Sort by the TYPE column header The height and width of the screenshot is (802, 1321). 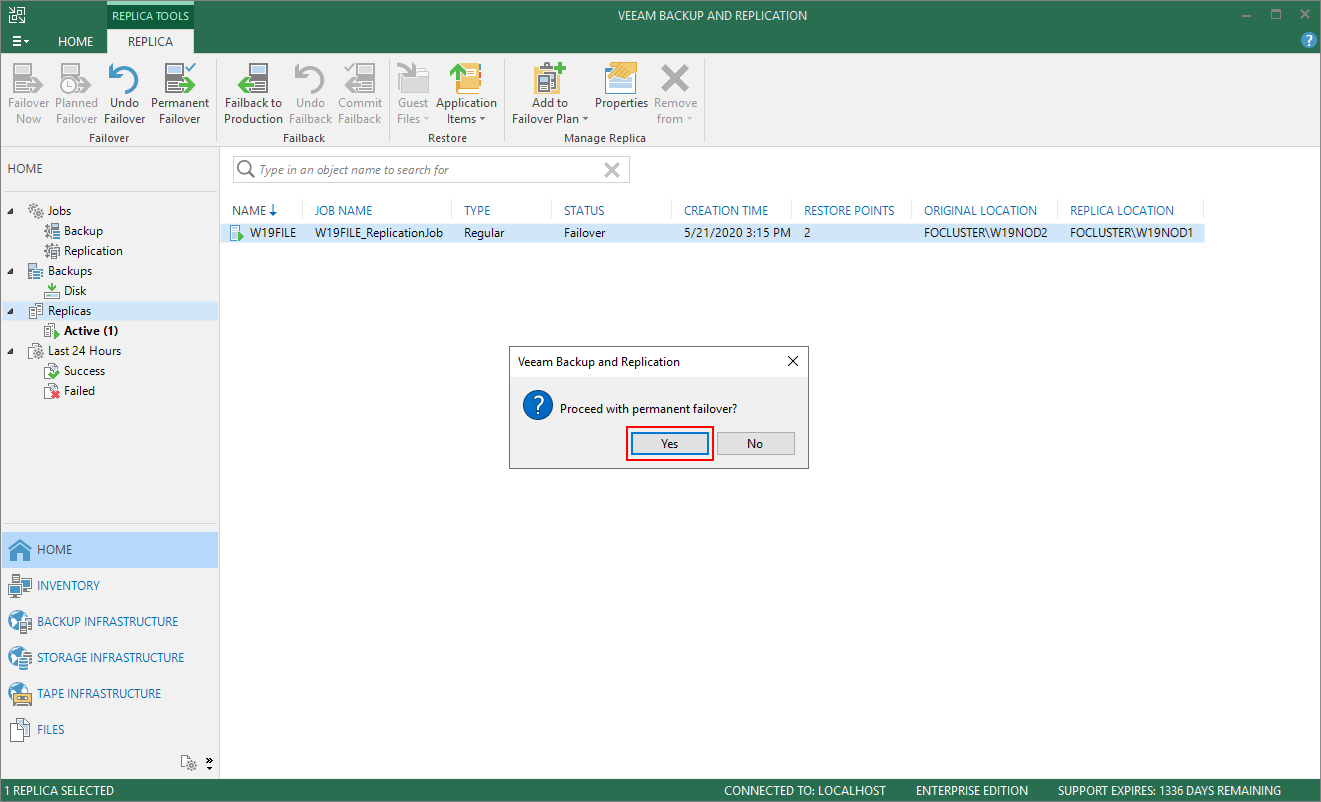(477, 211)
